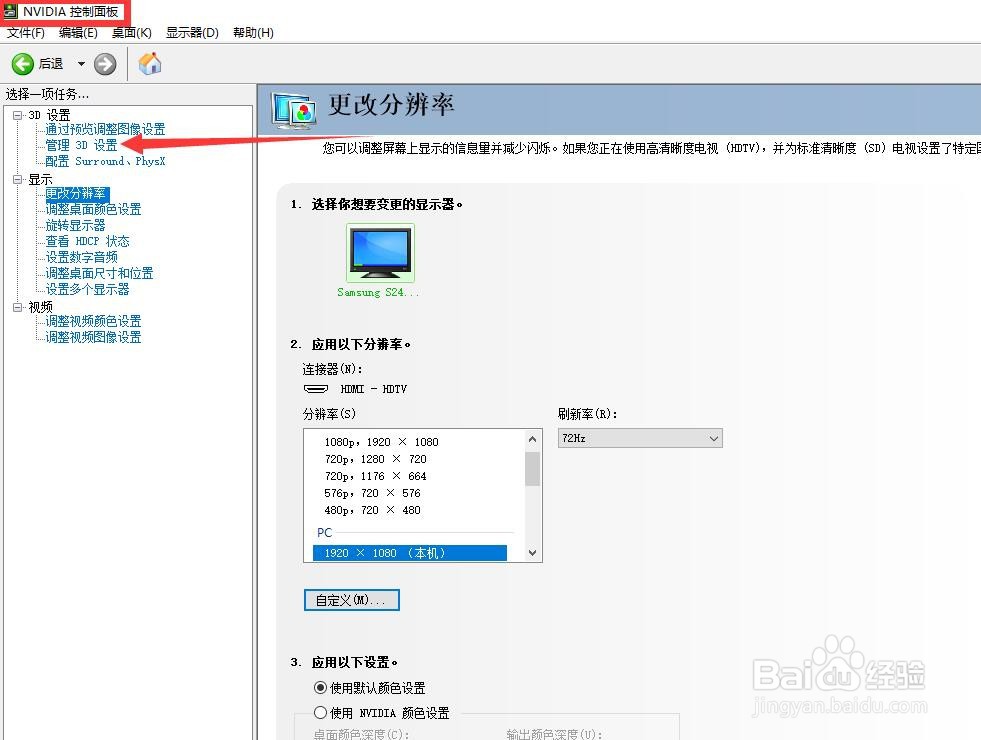Collapse the 视频 tree node
Screen dimensions: 981x740
(x=18, y=307)
